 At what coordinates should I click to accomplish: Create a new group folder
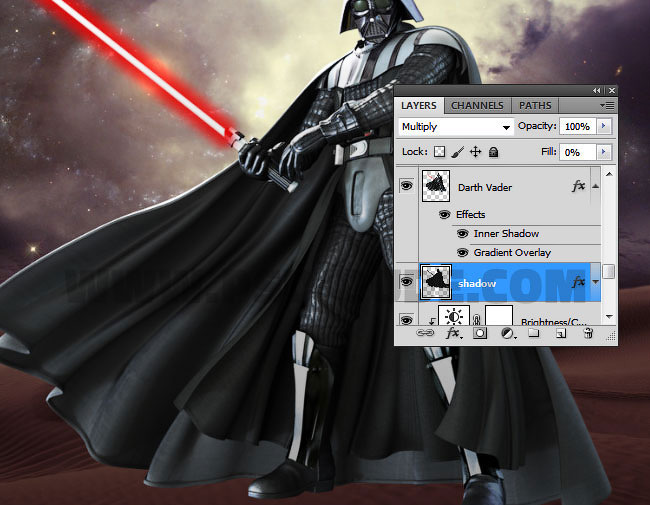pos(534,333)
